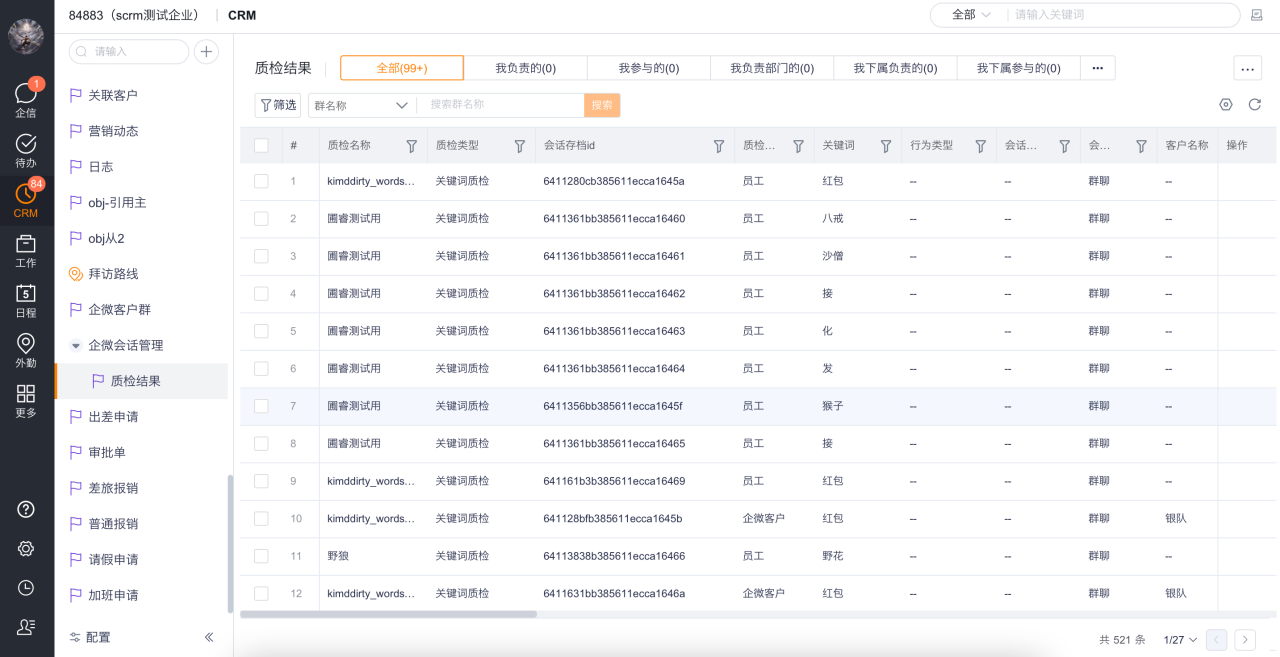Switch to 我负责部门的(0) tab
The width and height of the screenshot is (1280, 657).
(x=772, y=68)
